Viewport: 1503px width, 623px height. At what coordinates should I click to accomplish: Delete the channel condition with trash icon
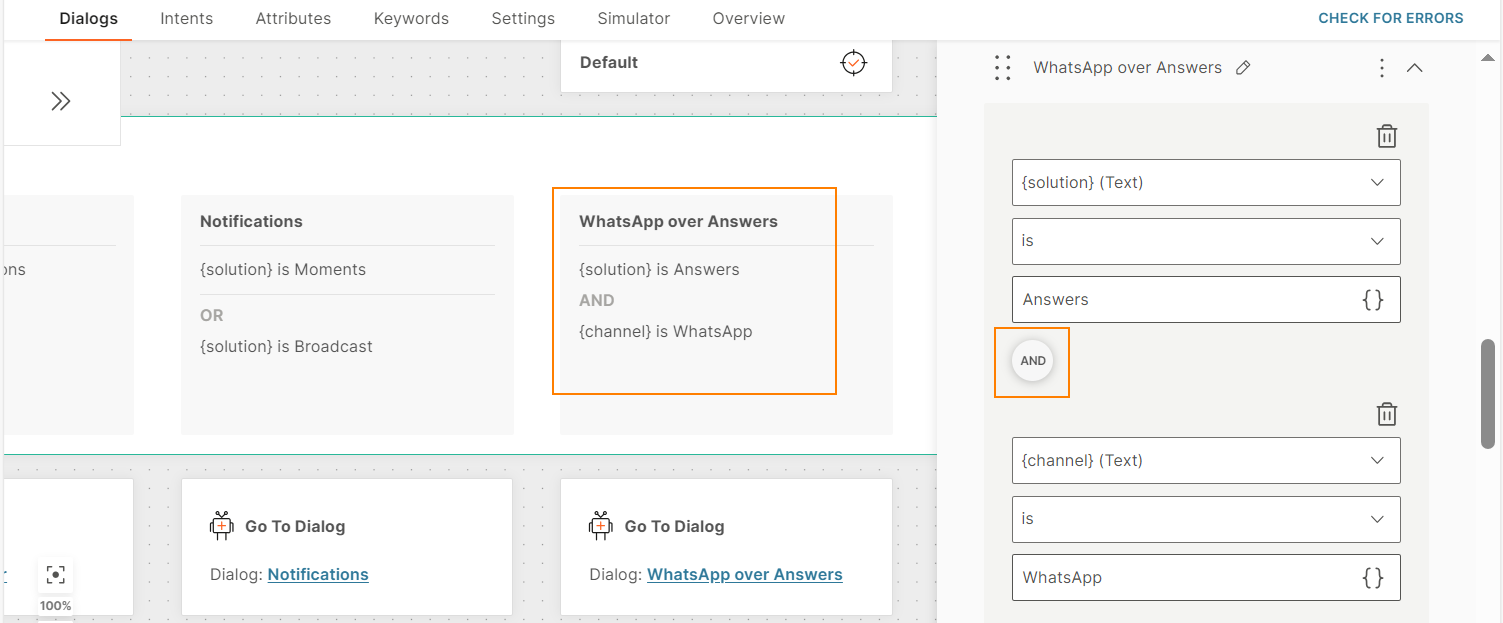point(1386,415)
